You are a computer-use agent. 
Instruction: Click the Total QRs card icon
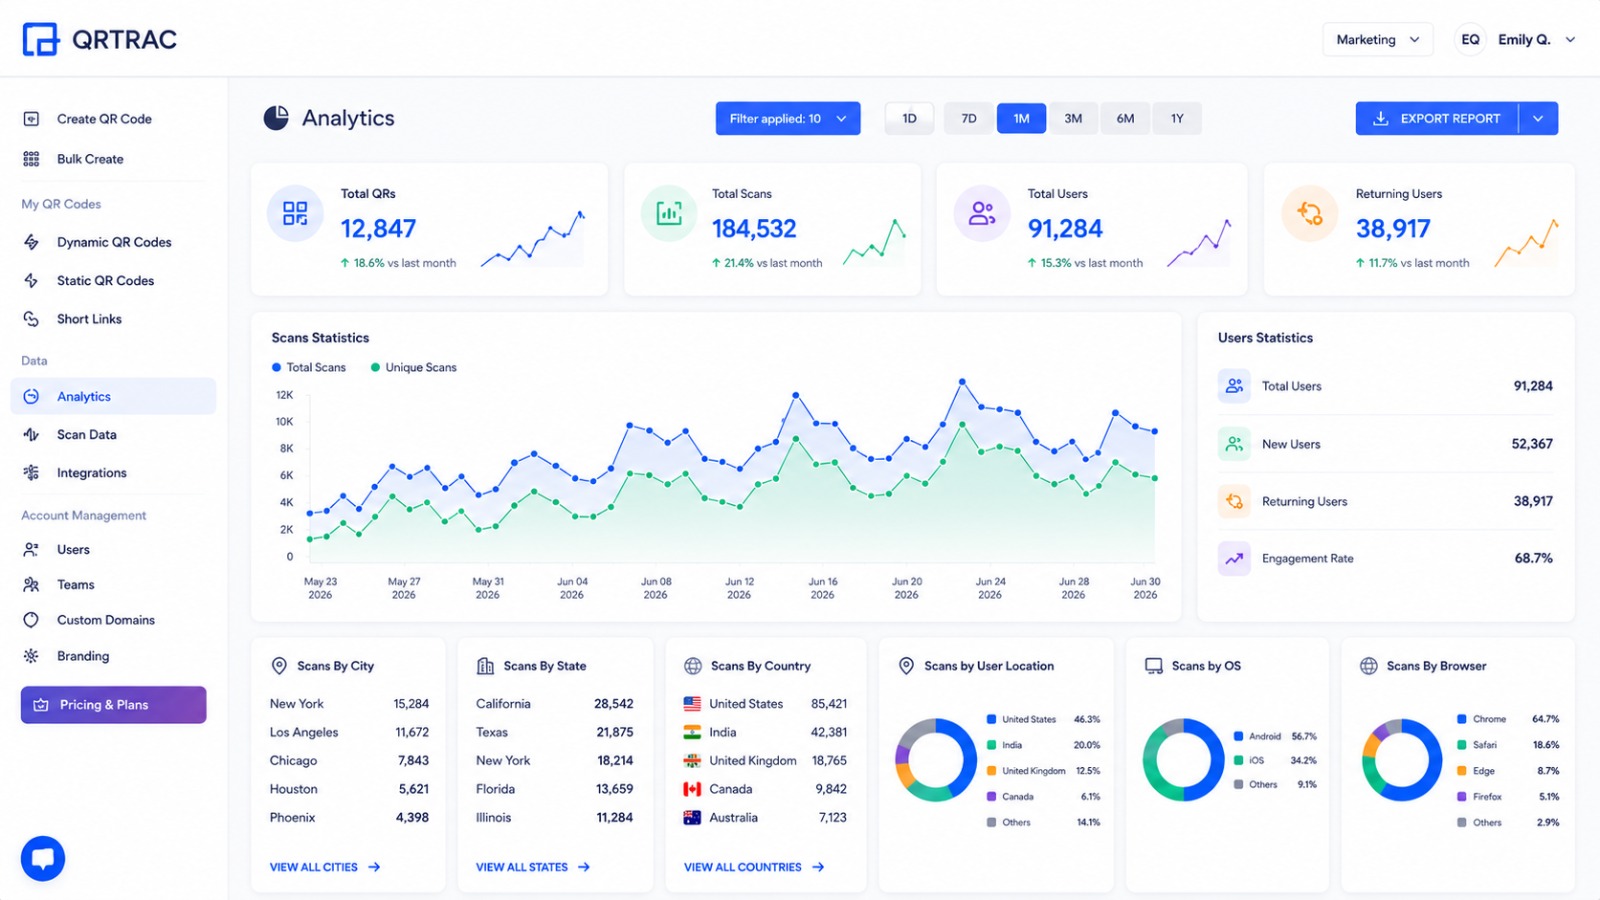click(295, 213)
